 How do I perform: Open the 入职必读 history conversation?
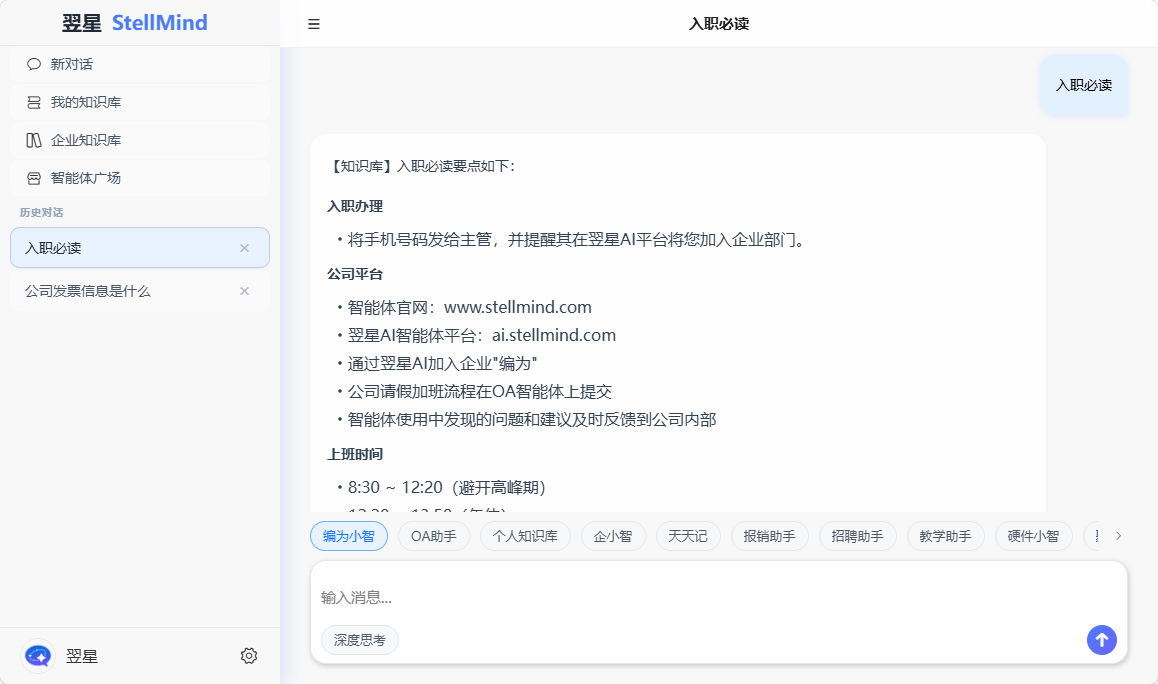pyautogui.click(x=140, y=247)
